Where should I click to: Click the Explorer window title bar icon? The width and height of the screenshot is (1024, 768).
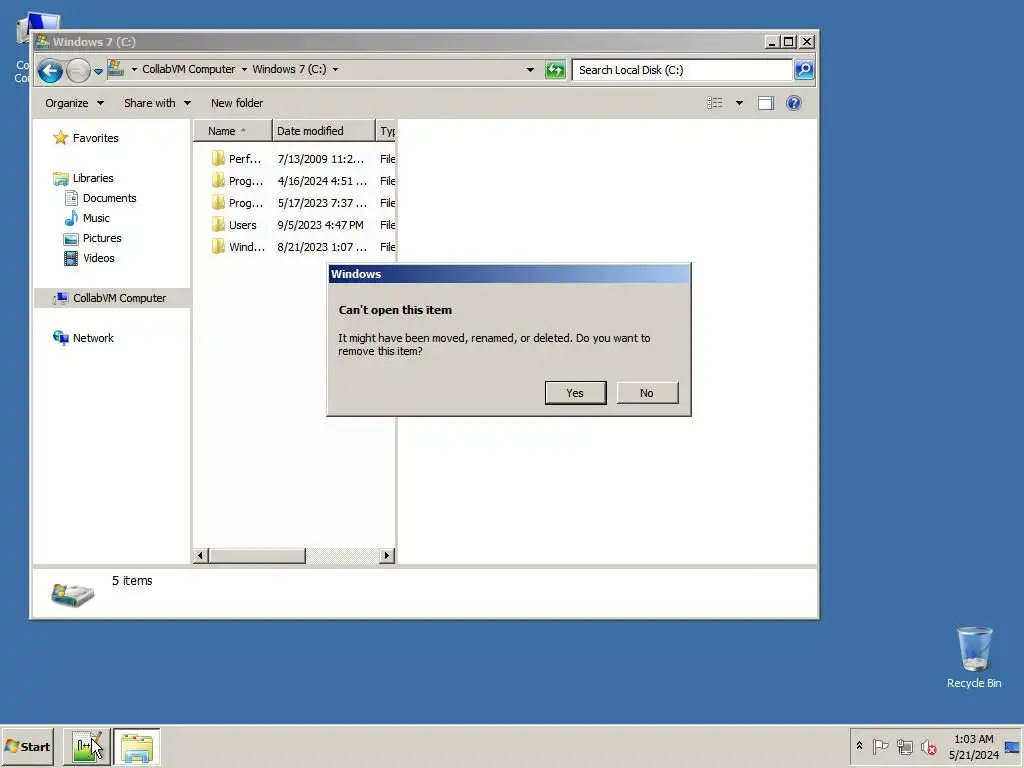tap(43, 42)
